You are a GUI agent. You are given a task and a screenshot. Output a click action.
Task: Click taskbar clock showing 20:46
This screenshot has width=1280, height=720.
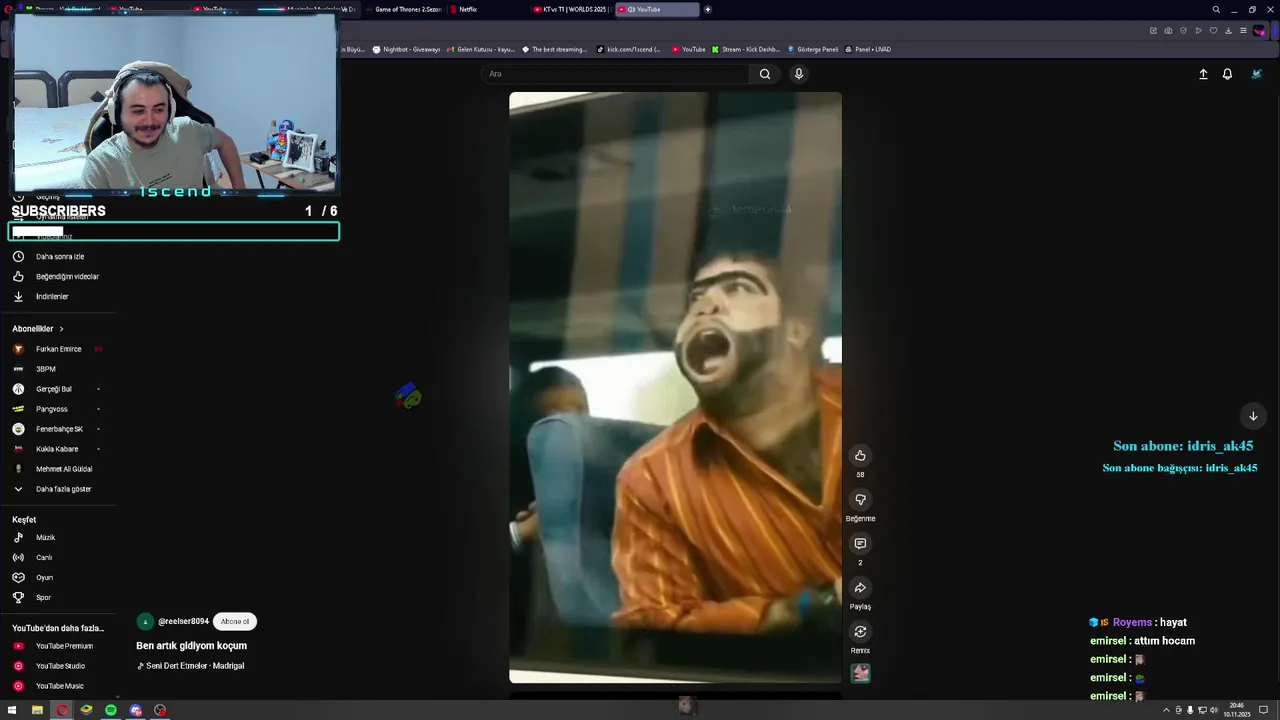tap(1237, 710)
